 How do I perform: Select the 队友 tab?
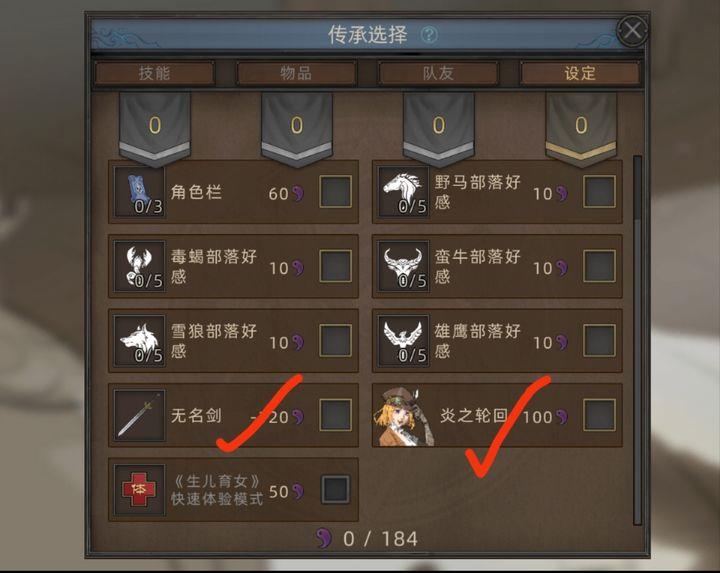point(438,73)
